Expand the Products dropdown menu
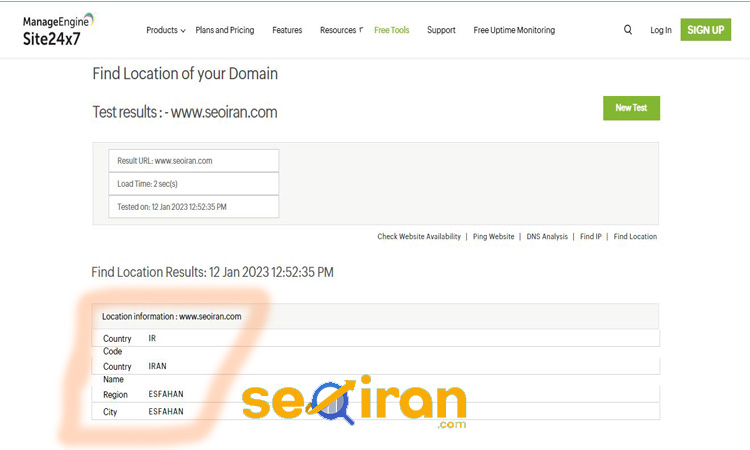The height and width of the screenshot is (450, 750). point(165,30)
